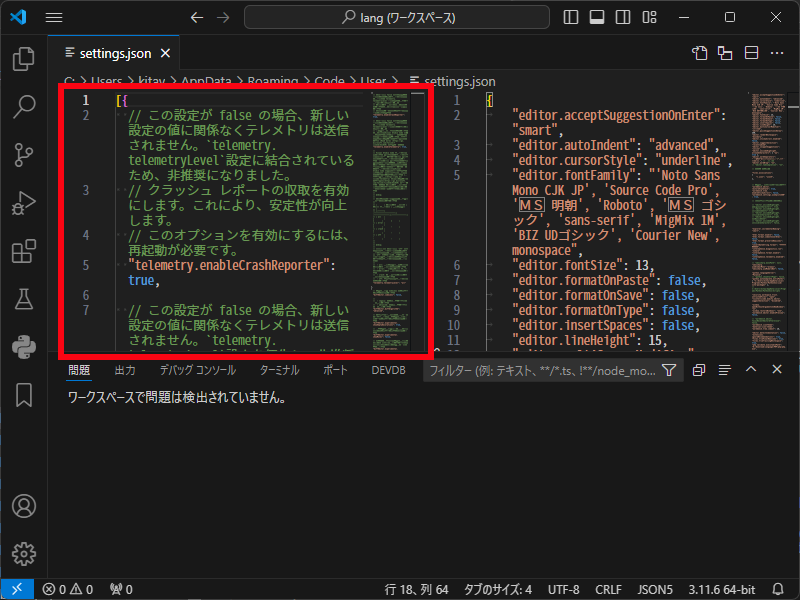Click the right editor minimap

[768, 221]
